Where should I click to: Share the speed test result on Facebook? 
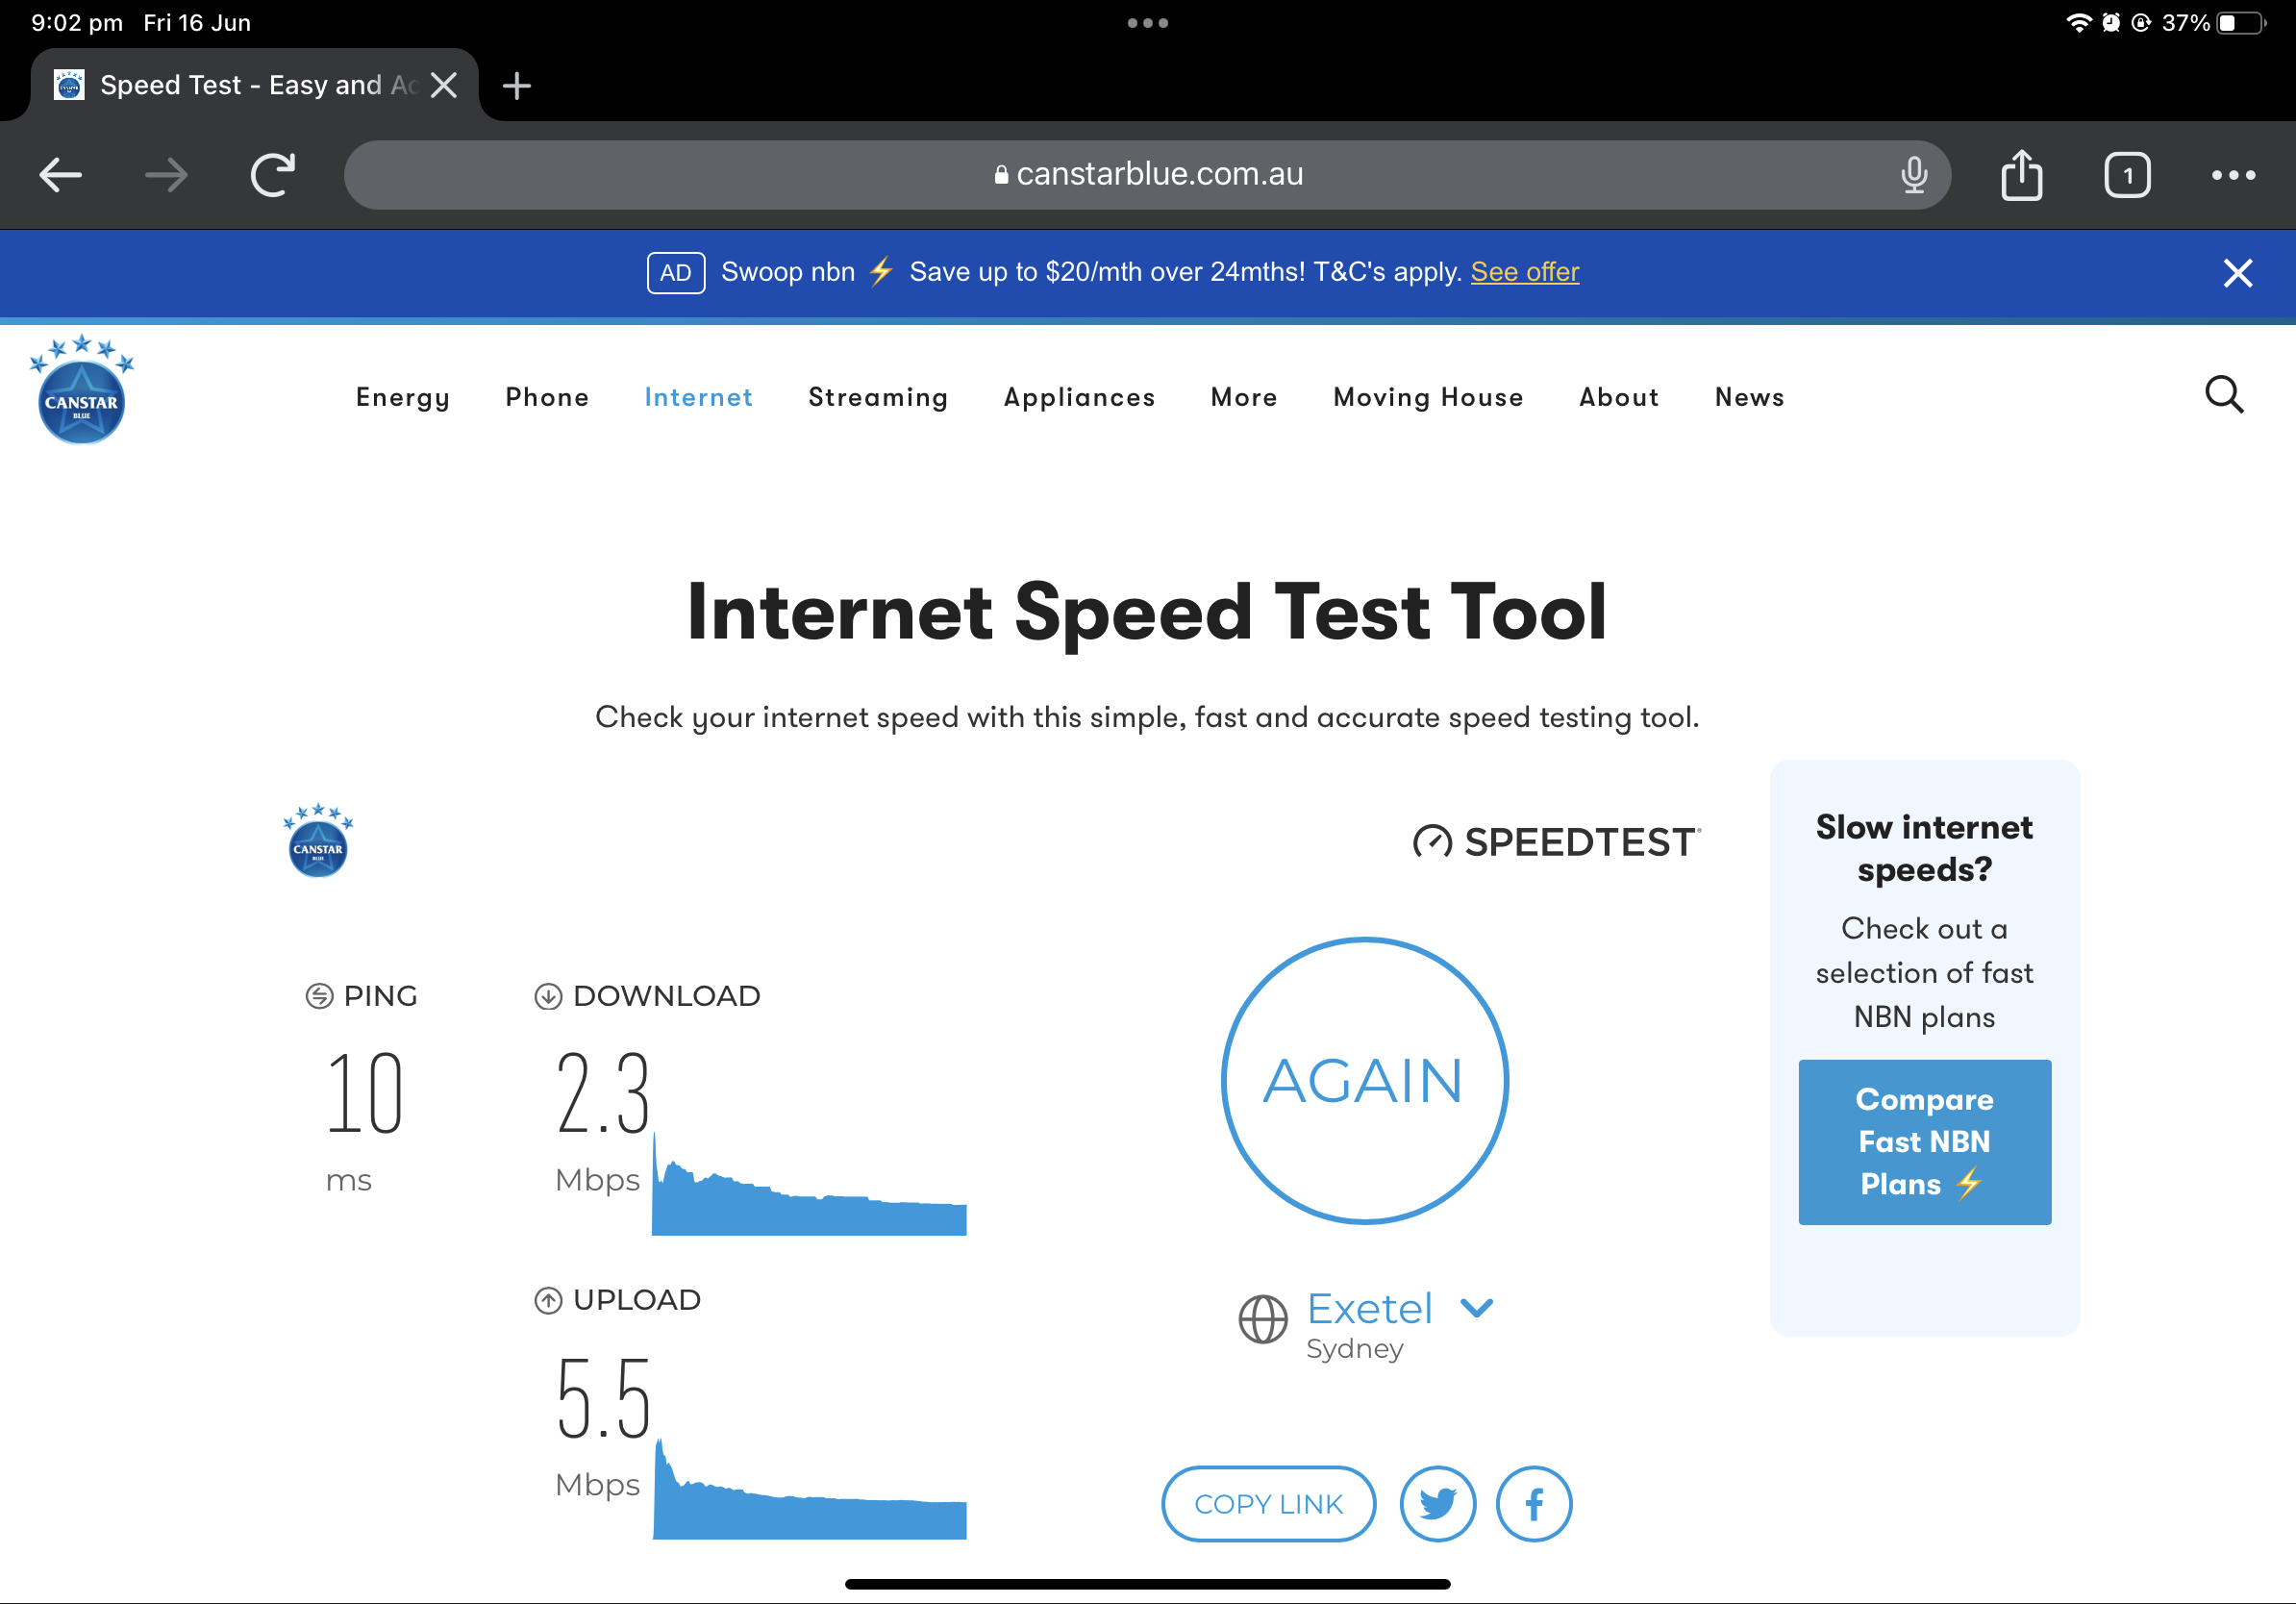(x=1534, y=1503)
